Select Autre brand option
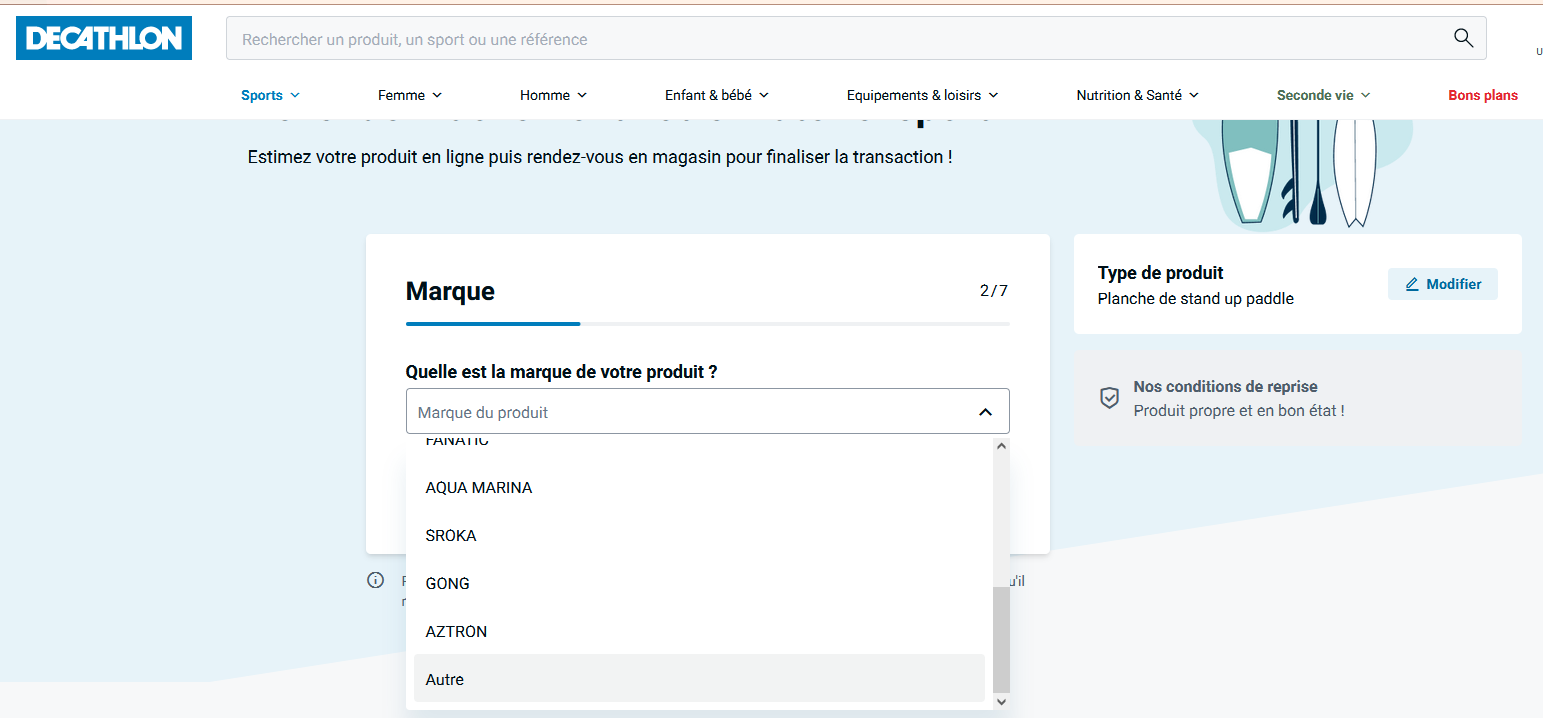The height and width of the screenshot is (718, 1543). (x=699, y=679)
